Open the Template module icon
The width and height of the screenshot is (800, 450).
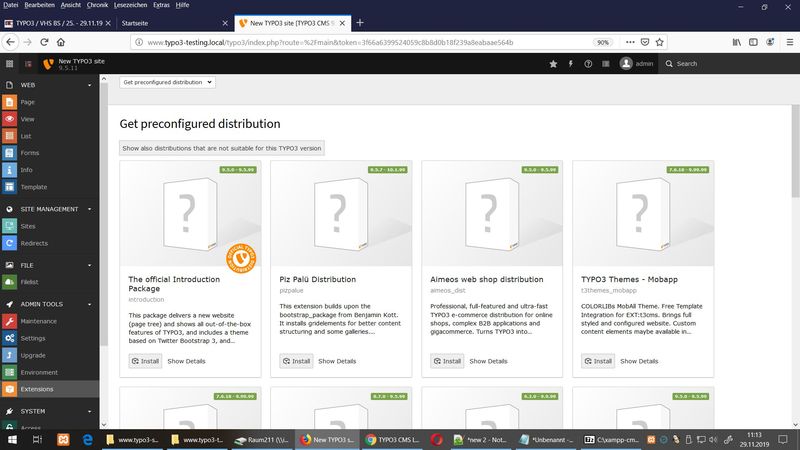[9, 187]
